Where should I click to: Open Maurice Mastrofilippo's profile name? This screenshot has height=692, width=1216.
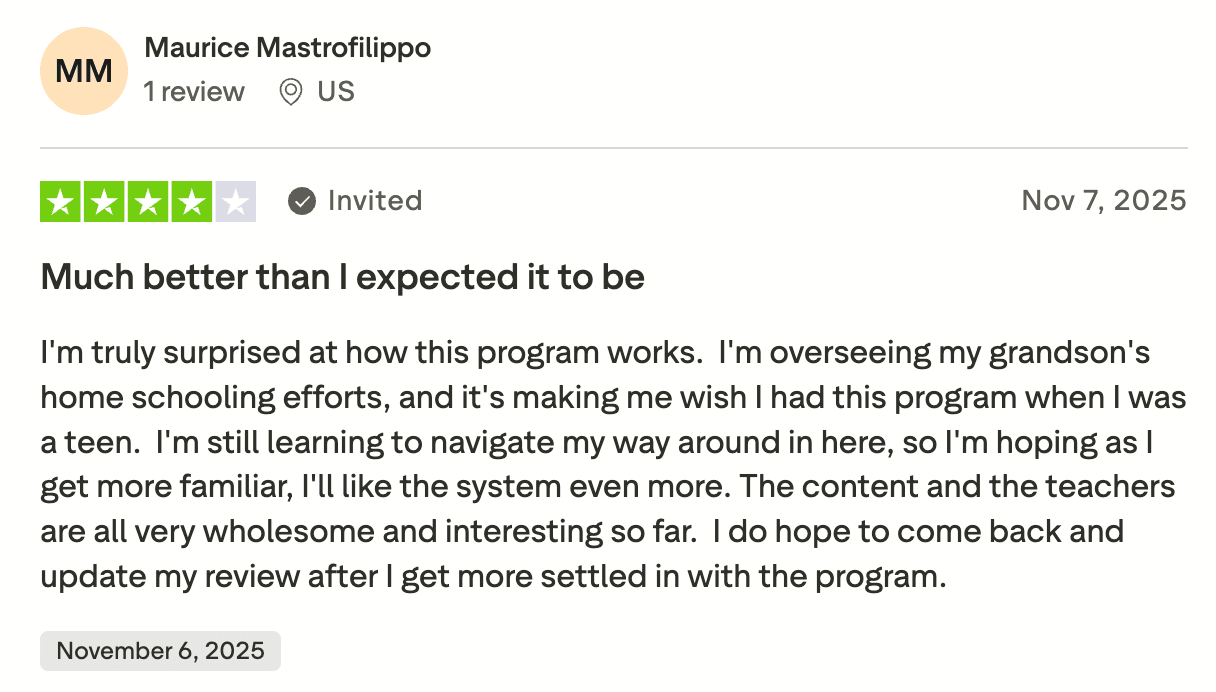288,47
